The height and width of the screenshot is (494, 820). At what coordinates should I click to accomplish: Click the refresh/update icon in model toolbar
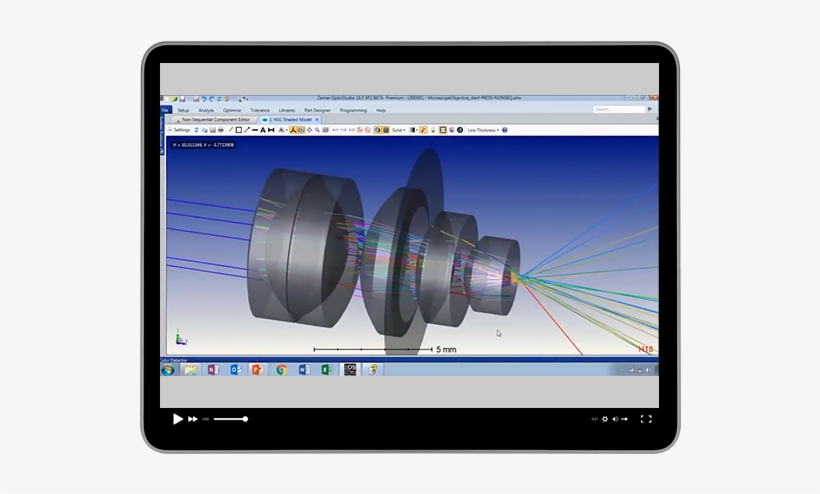pyautogui.click(x=197, y=130)
